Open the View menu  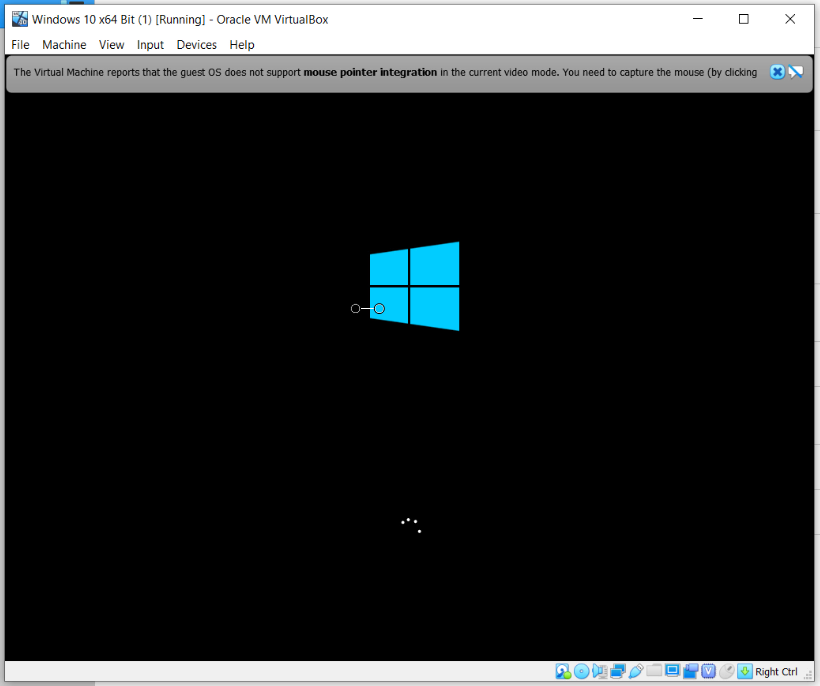coord(111,45)
